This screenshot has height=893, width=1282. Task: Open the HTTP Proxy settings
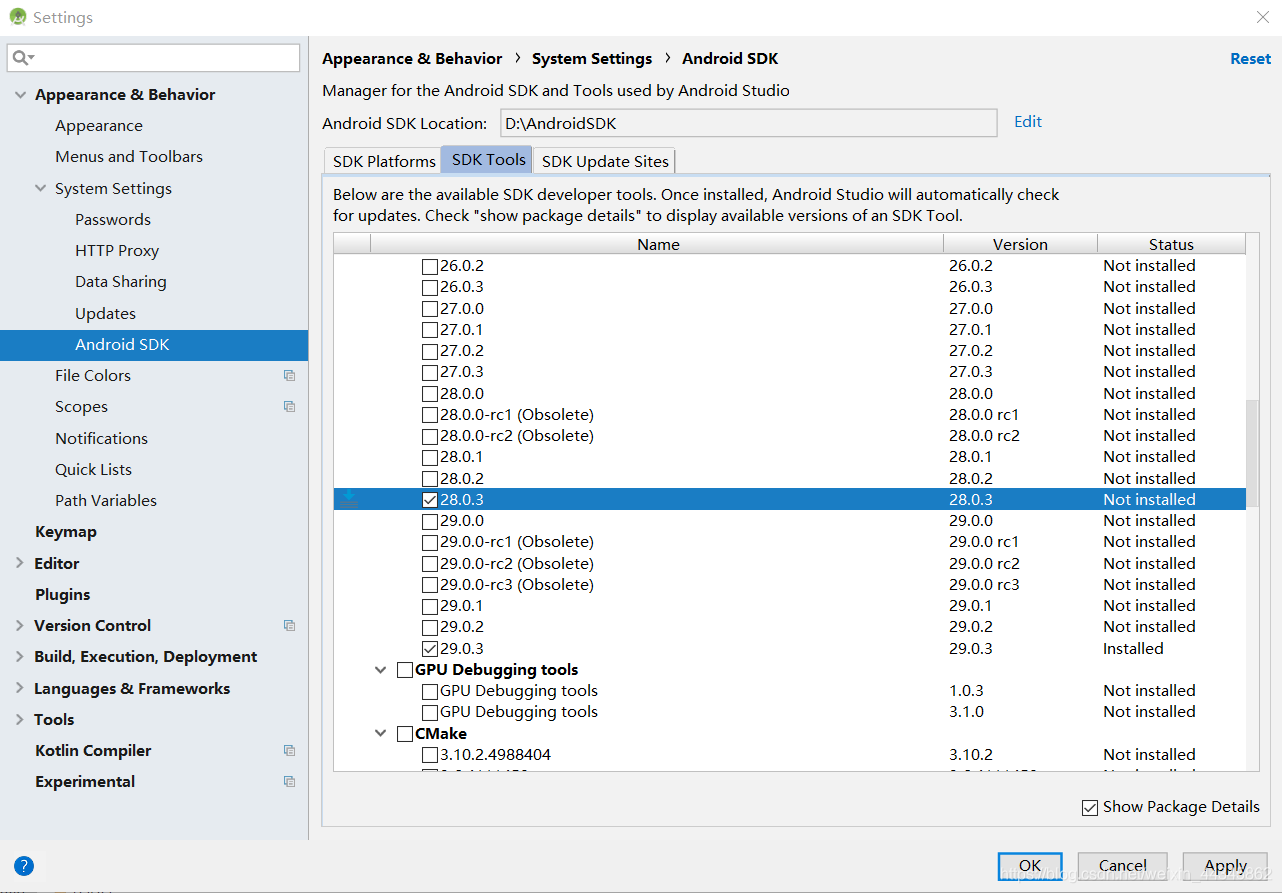(117, 251)
